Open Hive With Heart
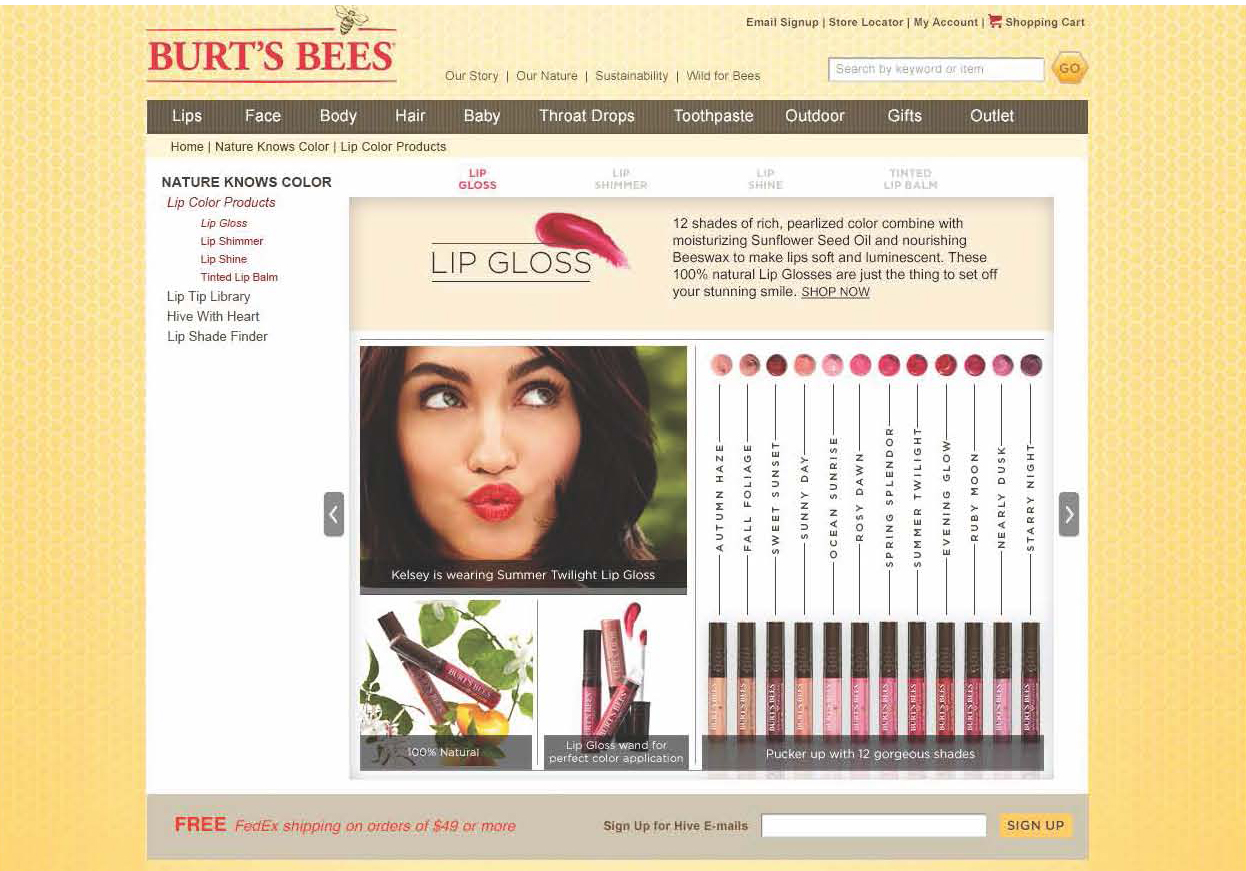The height and width of the screenshot is (871, 1246). click(213, 317)
